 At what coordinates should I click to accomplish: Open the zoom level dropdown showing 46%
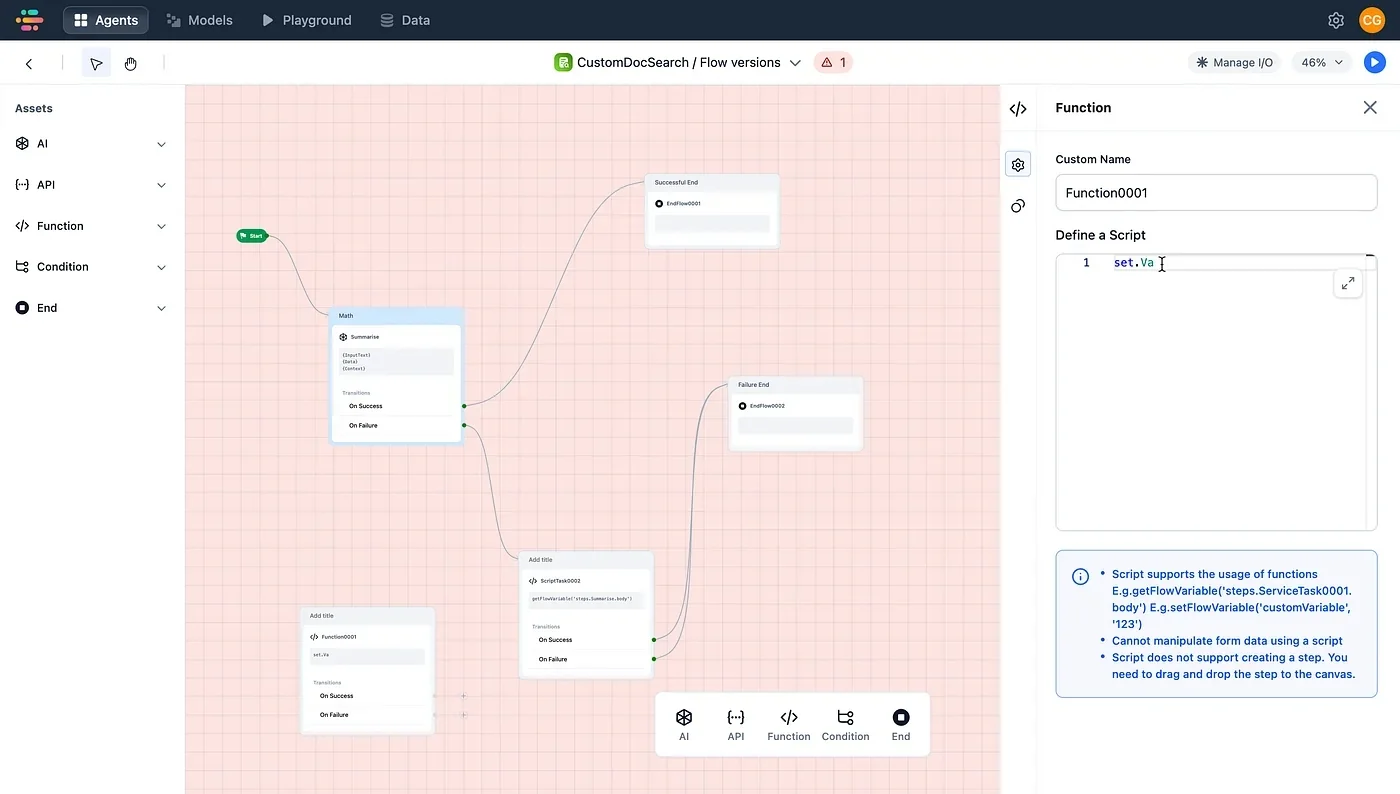point(1321,62)
